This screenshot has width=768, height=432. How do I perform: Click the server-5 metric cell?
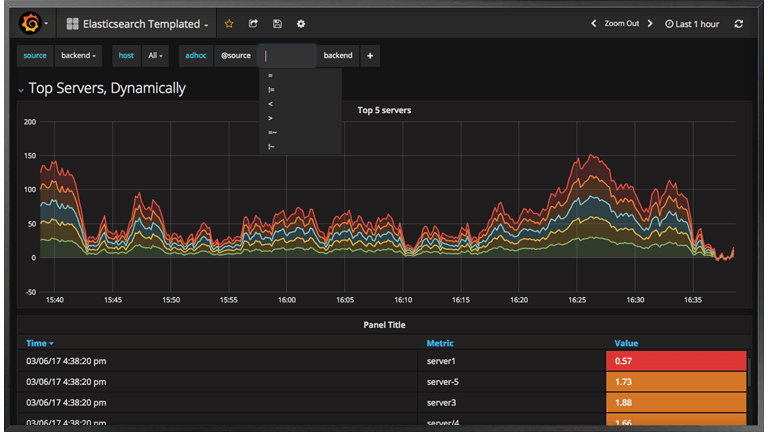point(512,382)
